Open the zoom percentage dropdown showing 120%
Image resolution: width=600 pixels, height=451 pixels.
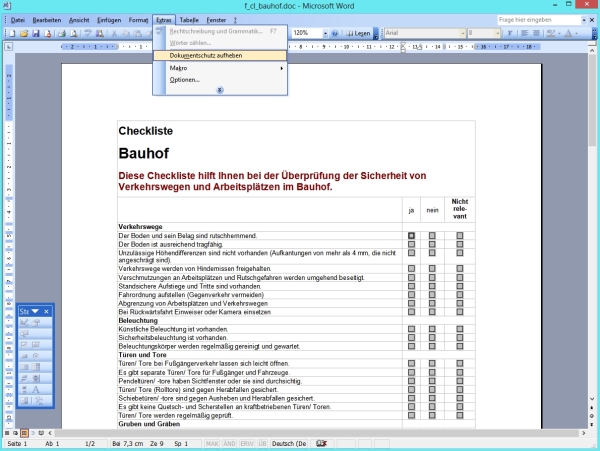[324, 33]
